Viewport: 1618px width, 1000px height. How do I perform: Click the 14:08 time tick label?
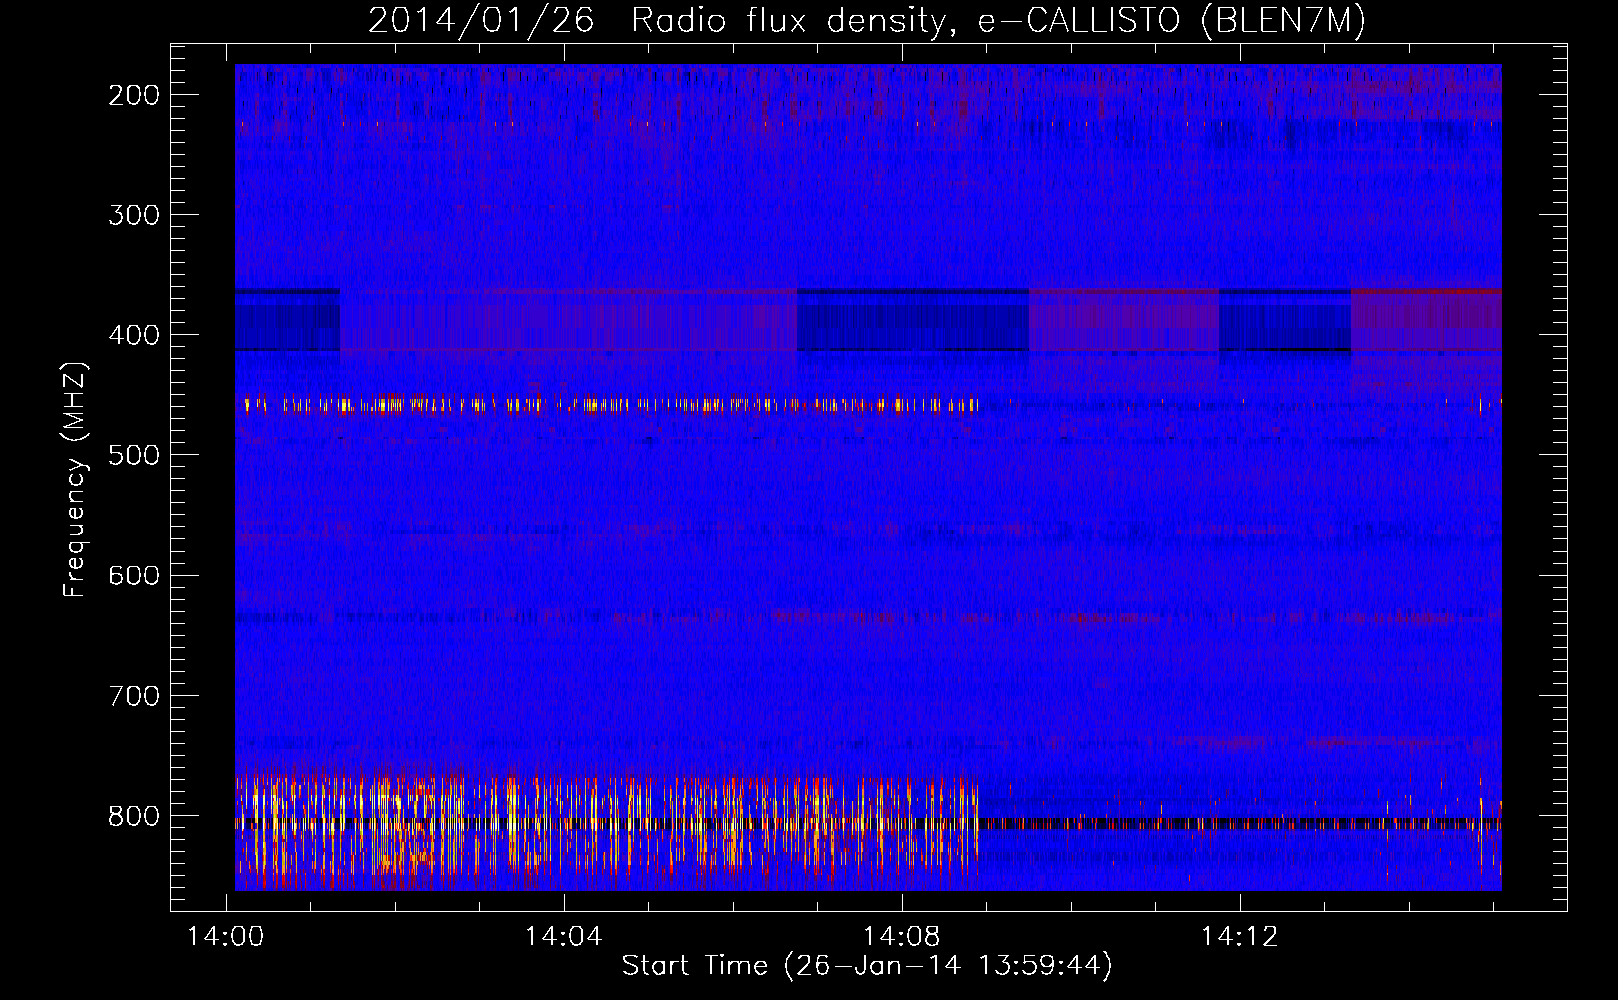tap(902, 937)
